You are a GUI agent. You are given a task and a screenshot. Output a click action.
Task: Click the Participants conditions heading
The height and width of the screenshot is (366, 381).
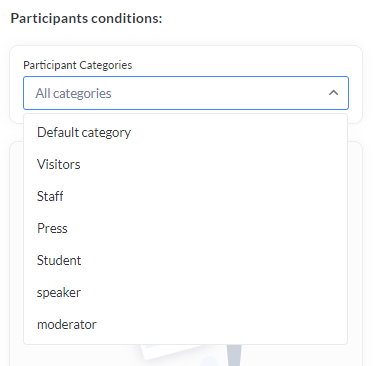tap(86, 18)
